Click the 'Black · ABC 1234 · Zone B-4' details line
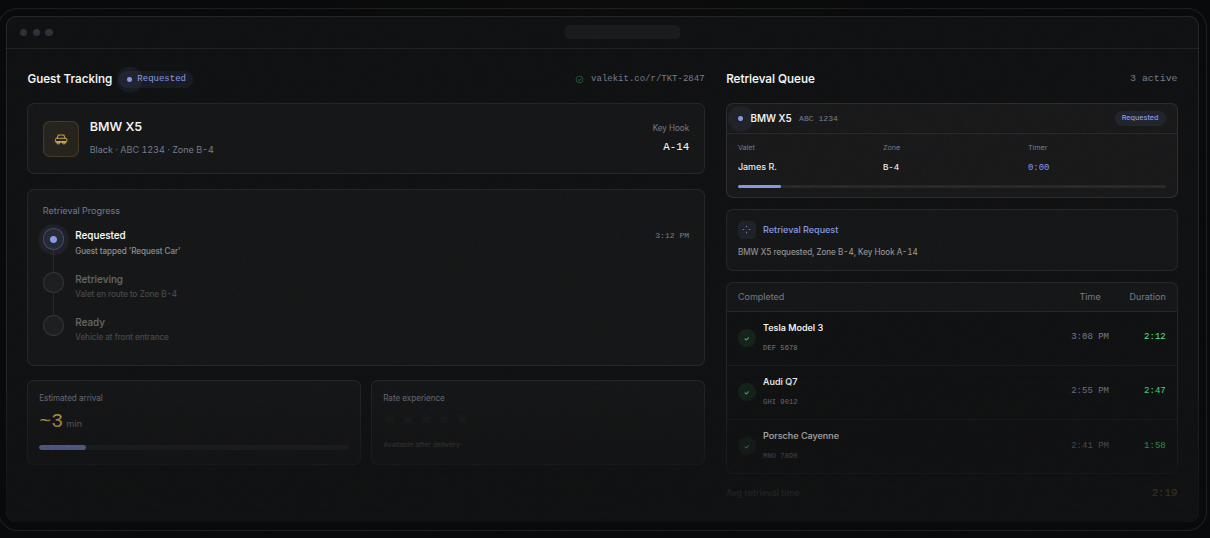 [x=152, y=150]
